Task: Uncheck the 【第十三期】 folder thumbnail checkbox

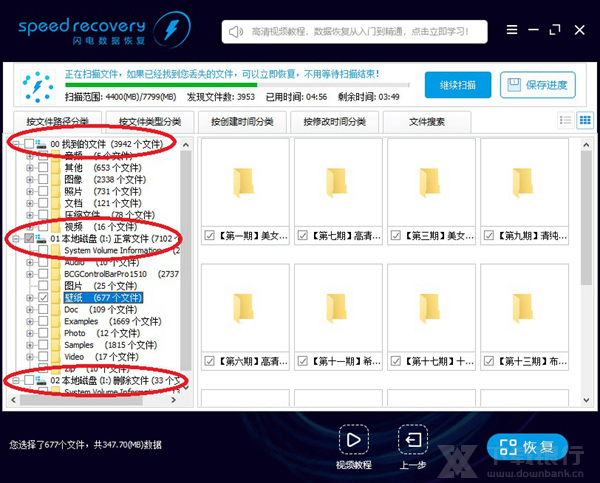Action: pyautogui.click(x=489, y=361)
